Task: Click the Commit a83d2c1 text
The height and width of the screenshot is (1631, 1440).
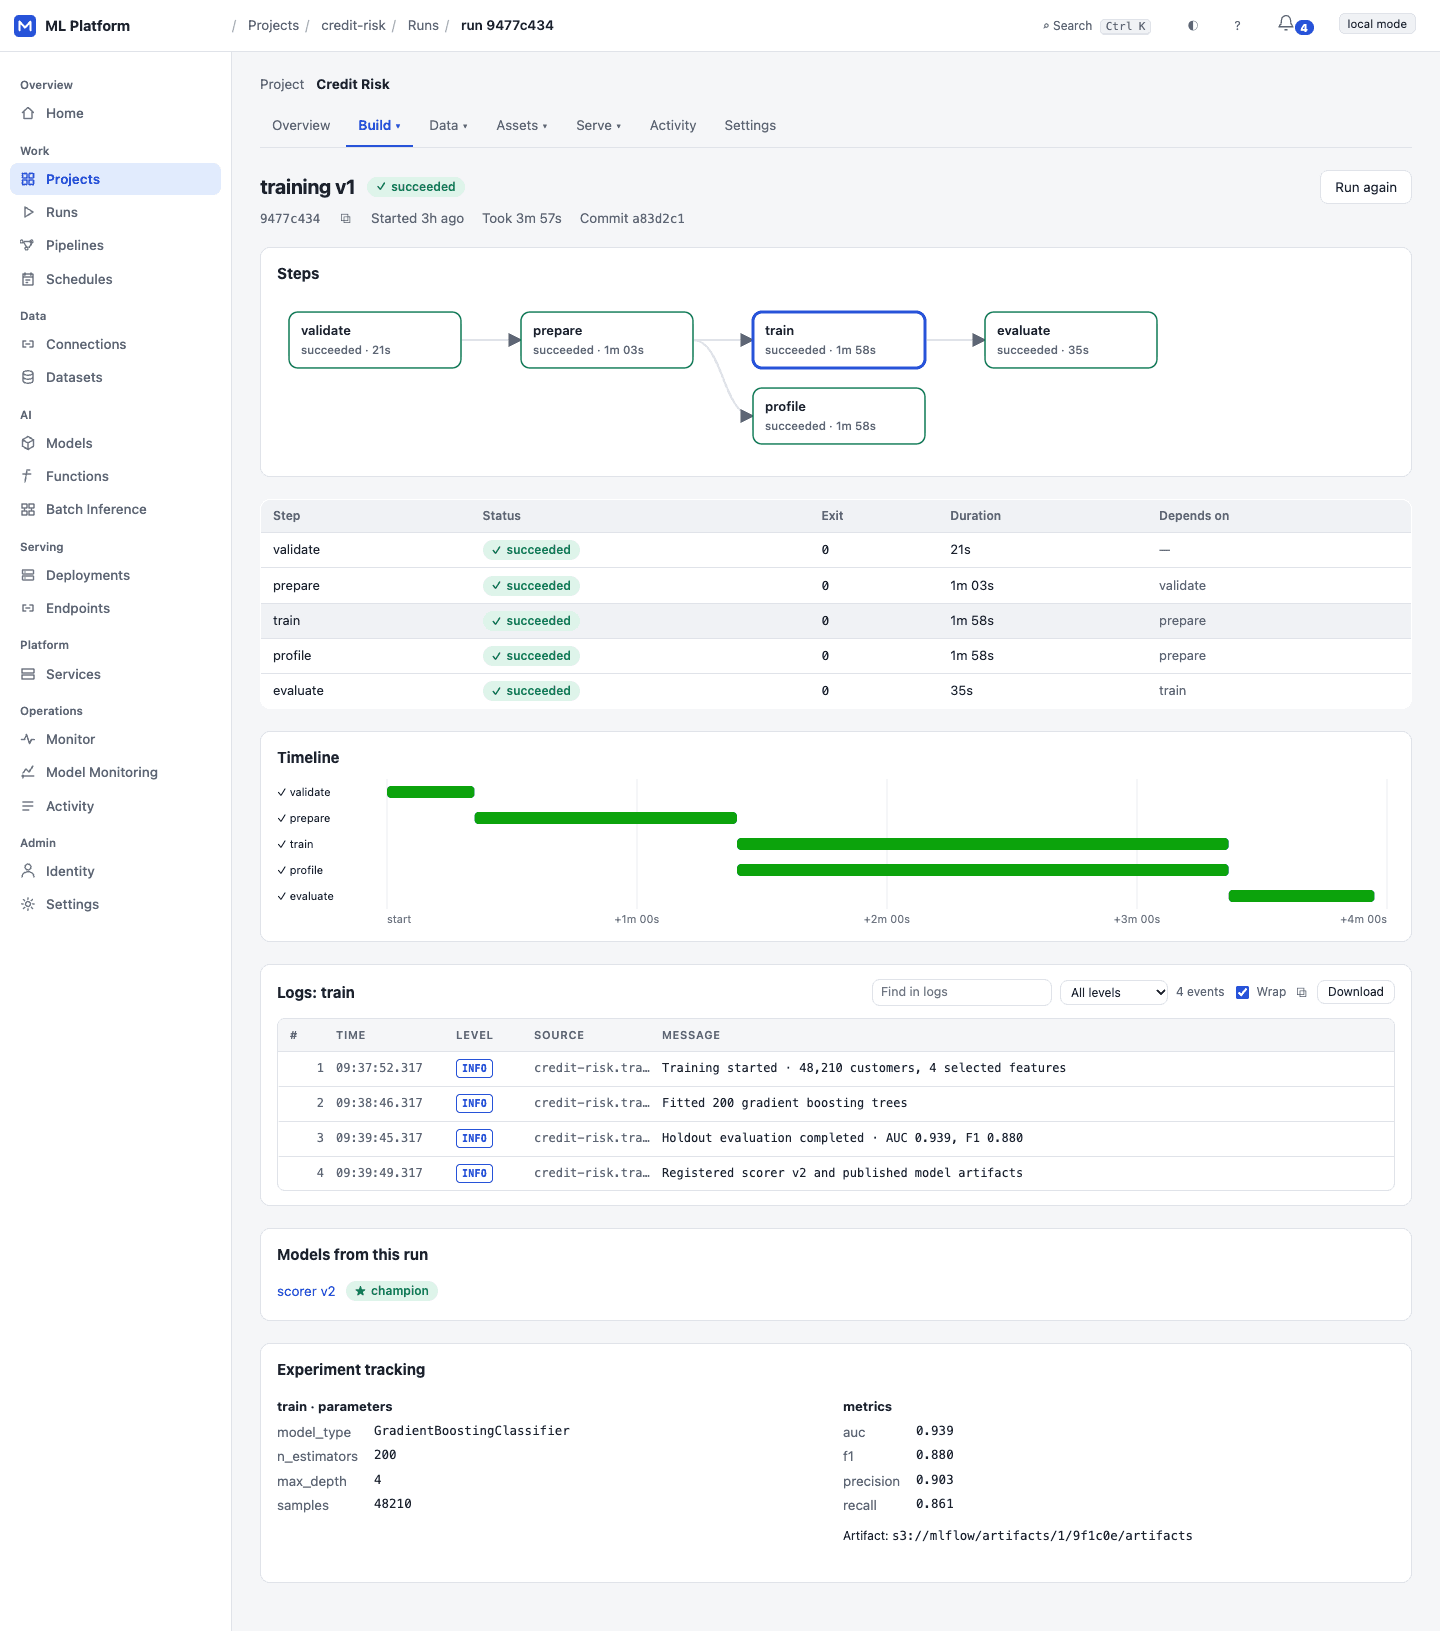Action: (632, 218)
